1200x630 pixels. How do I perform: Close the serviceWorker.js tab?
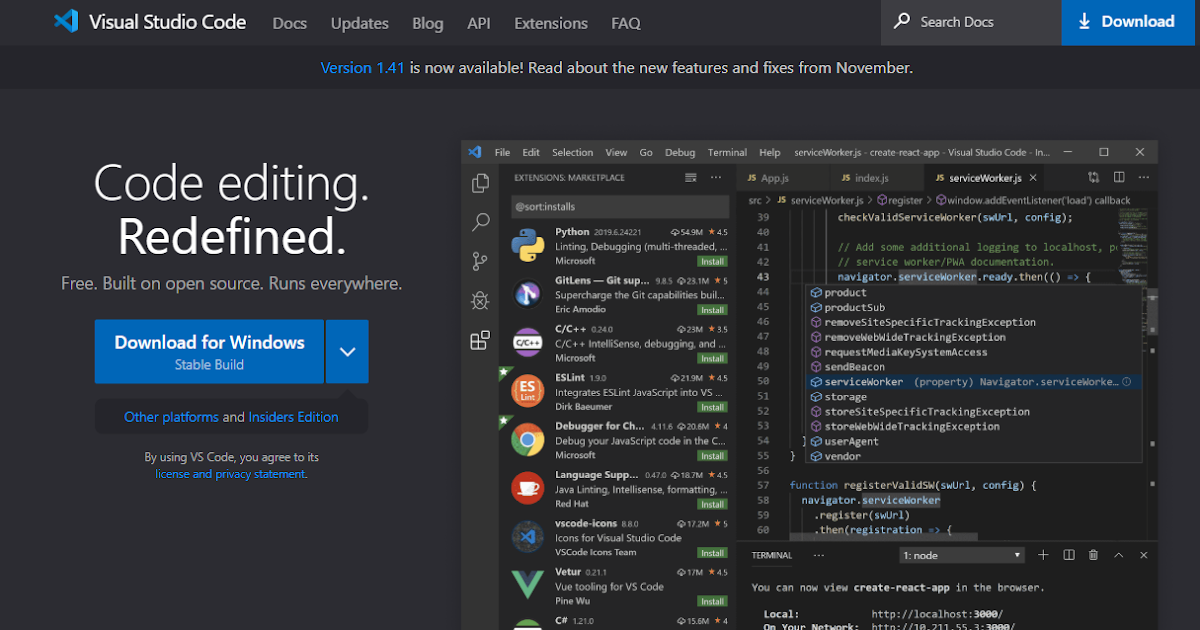(1032, 177)
